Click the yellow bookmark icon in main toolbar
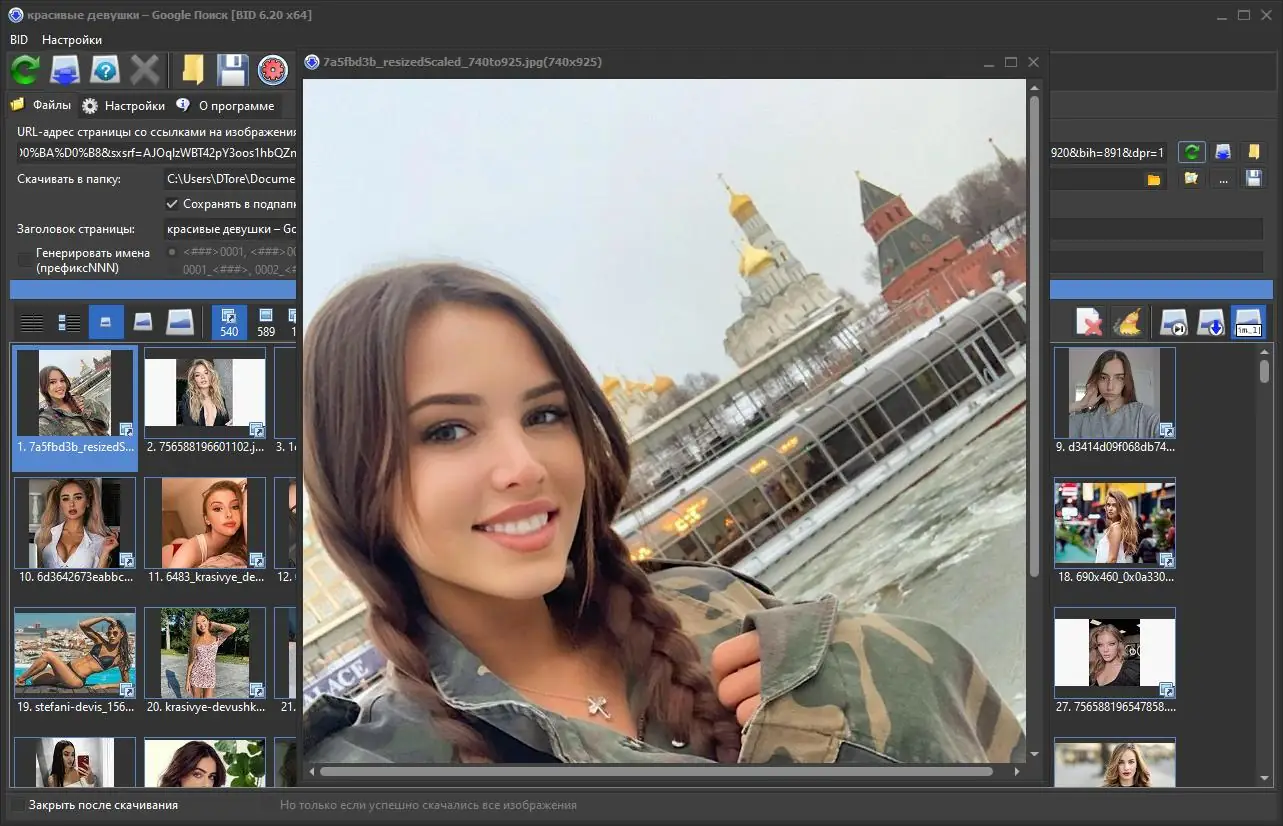 pos(193,70)
